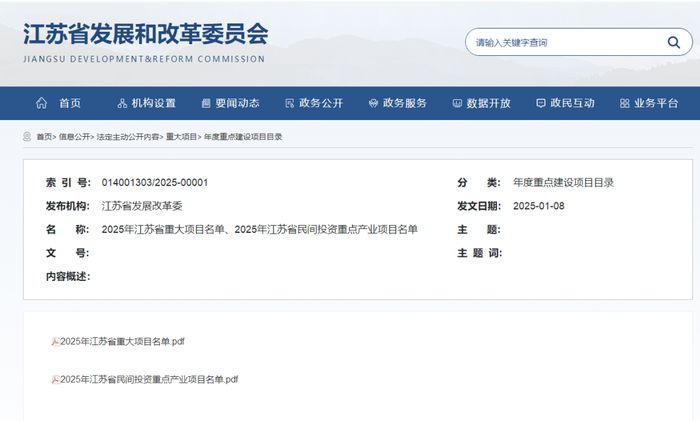This screenshot has width=700, height=421.
Task: Open 信息公开 breadcrumb link
Action: click(x=74, y=137)
